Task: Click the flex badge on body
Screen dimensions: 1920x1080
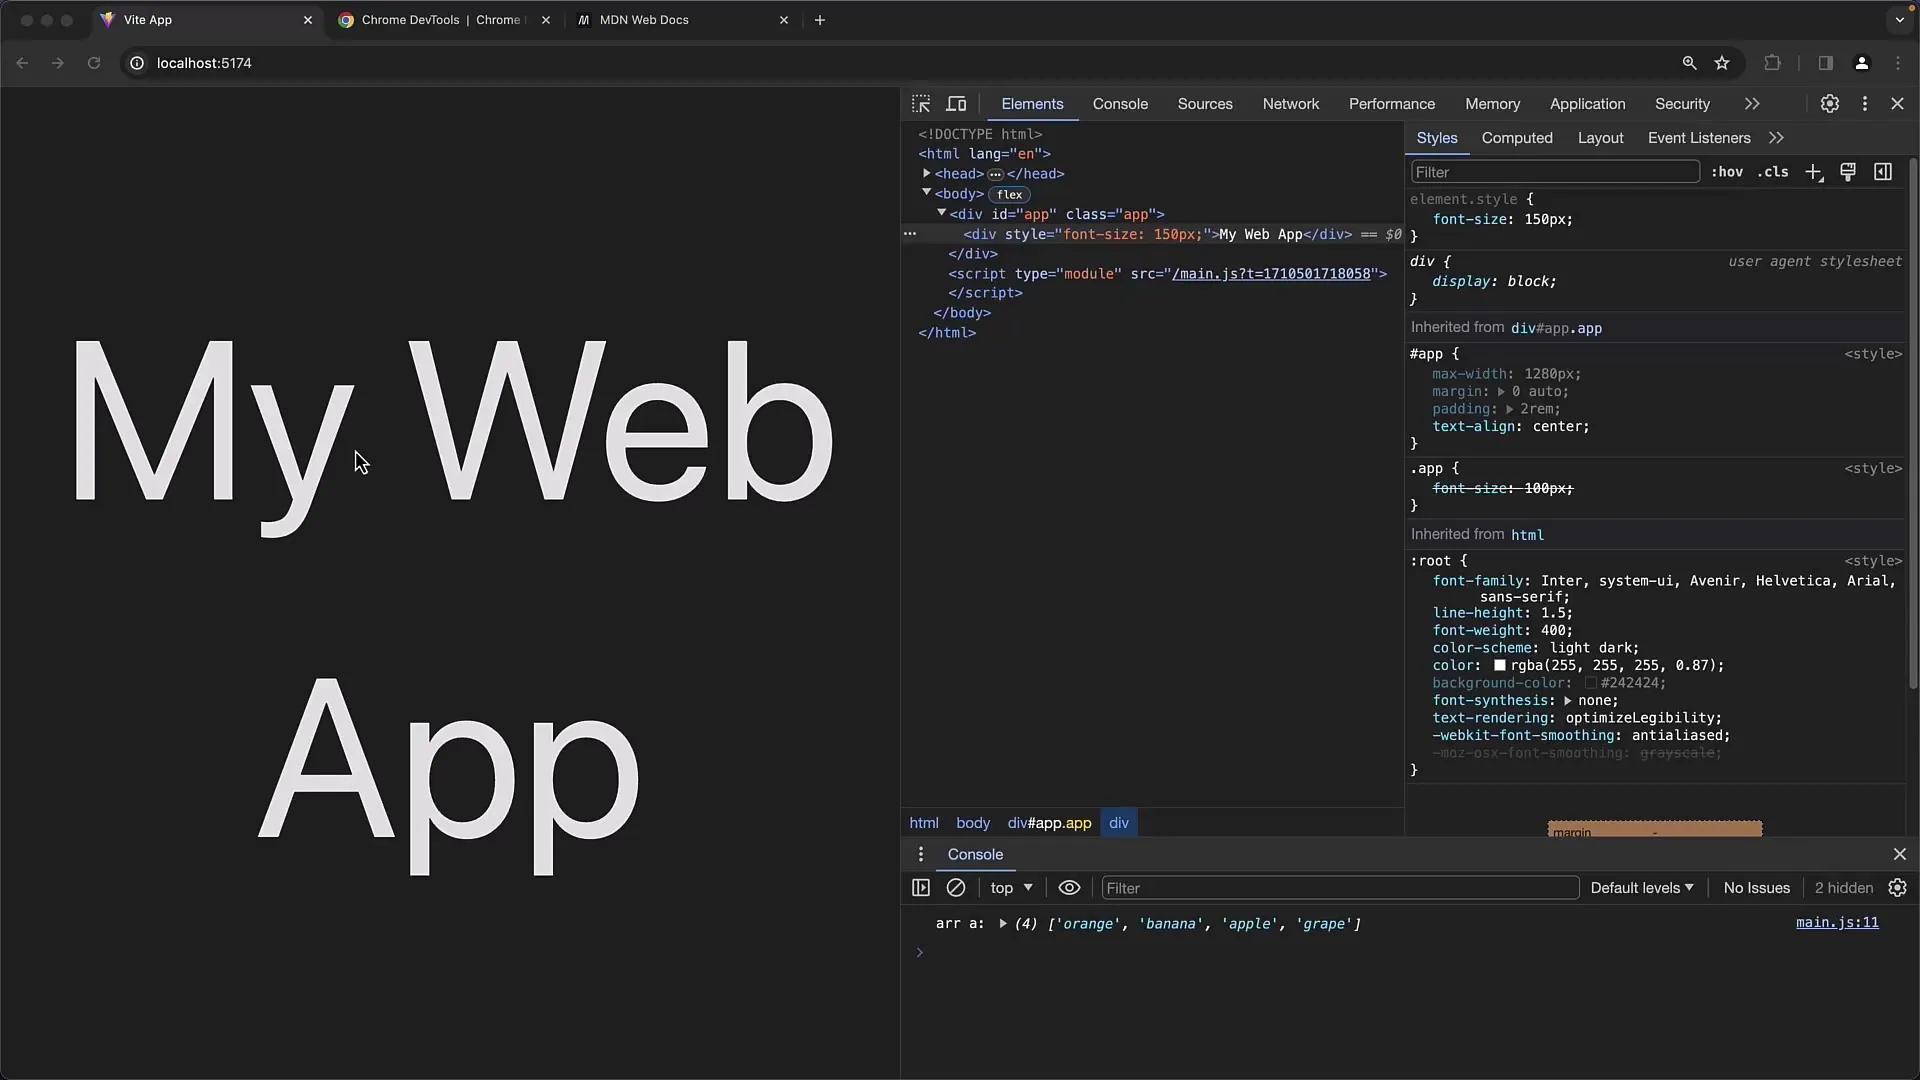Action: pyautogui.click(x=1009, y=194)
